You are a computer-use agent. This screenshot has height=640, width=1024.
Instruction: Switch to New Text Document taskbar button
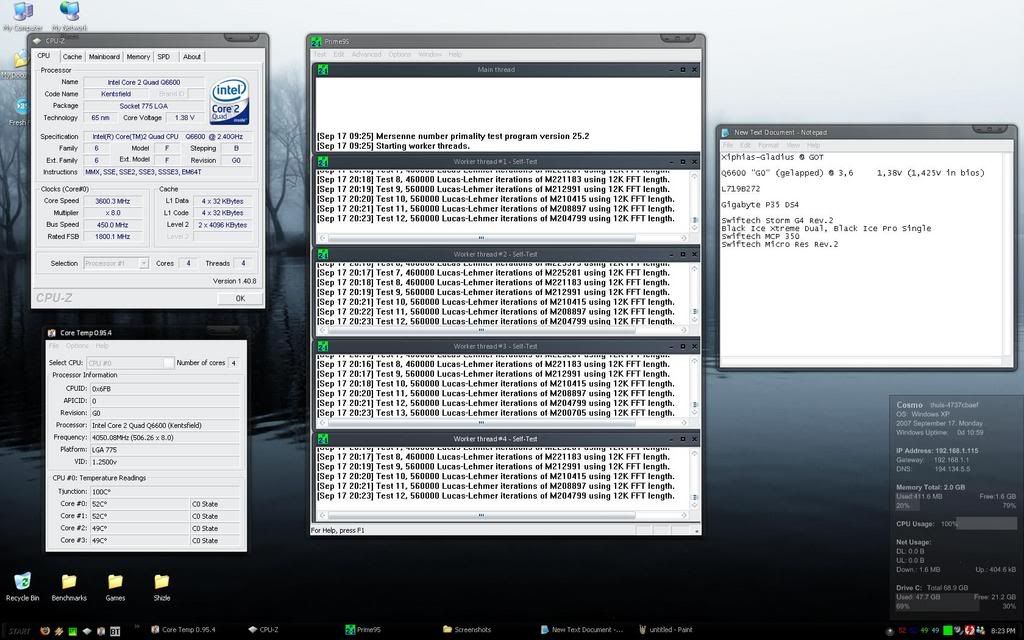tap(582, 630)
